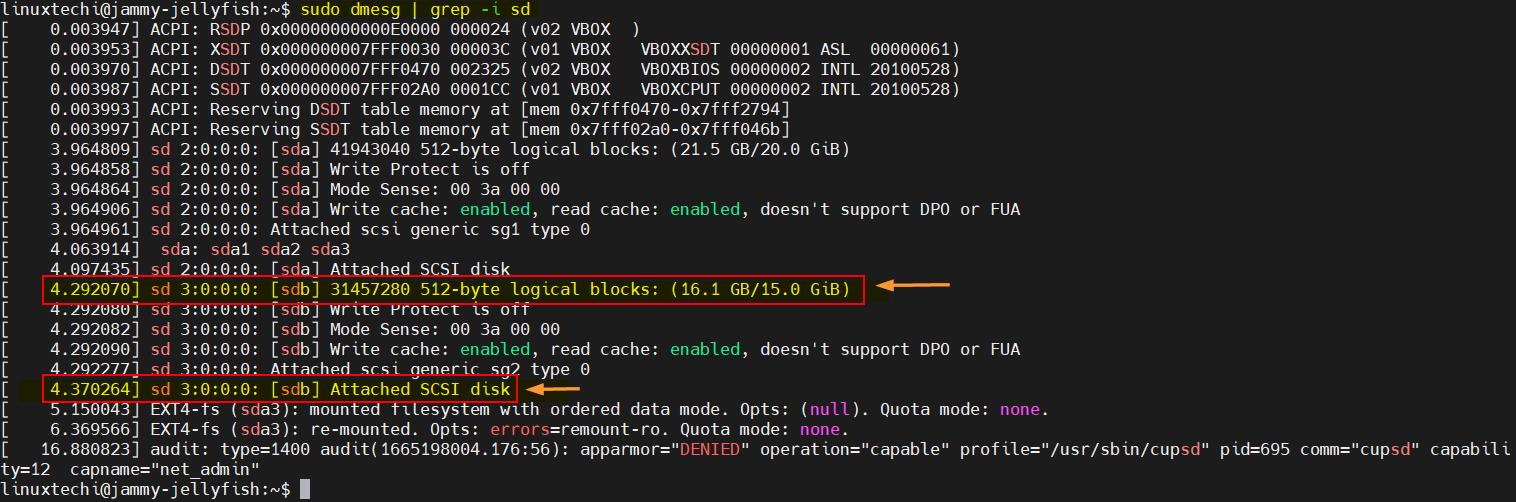Viewport: 1516px width, 502px height.
Task: Click the terminal cursor block at the bottom prompt
Action: point(305,489)
